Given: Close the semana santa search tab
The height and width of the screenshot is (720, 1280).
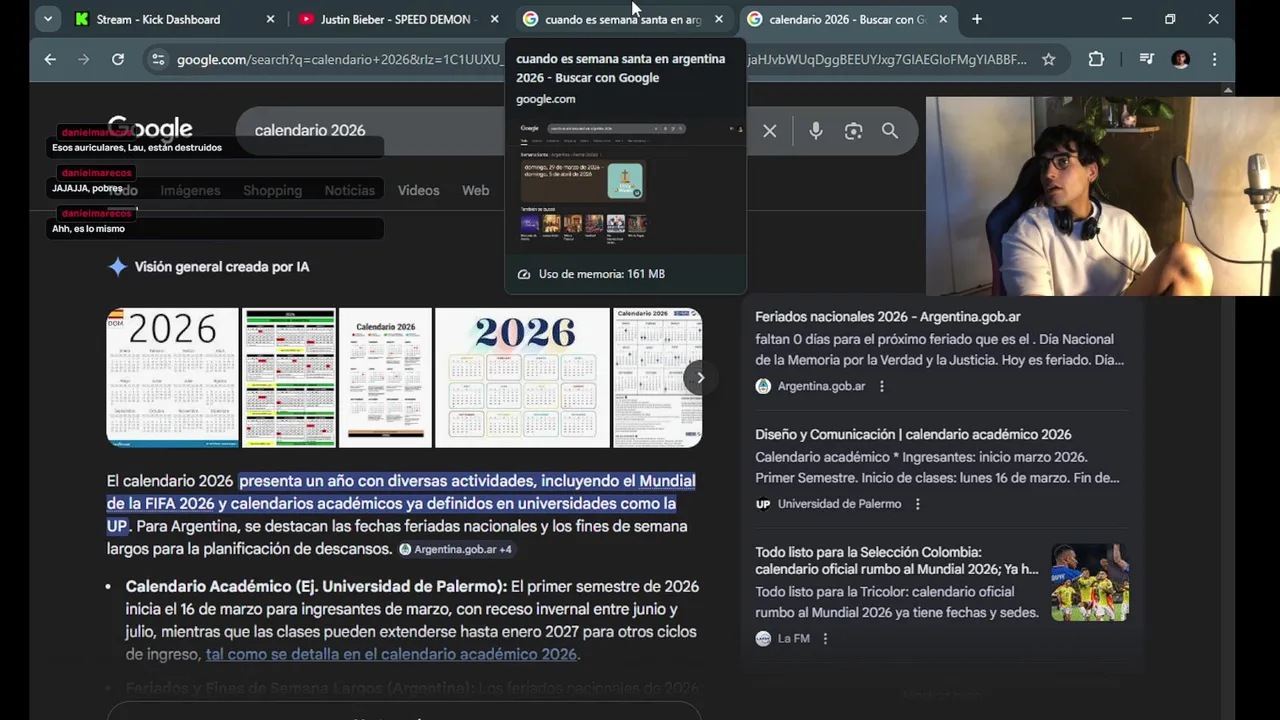Looking at the screenshot, I should 718,19.
